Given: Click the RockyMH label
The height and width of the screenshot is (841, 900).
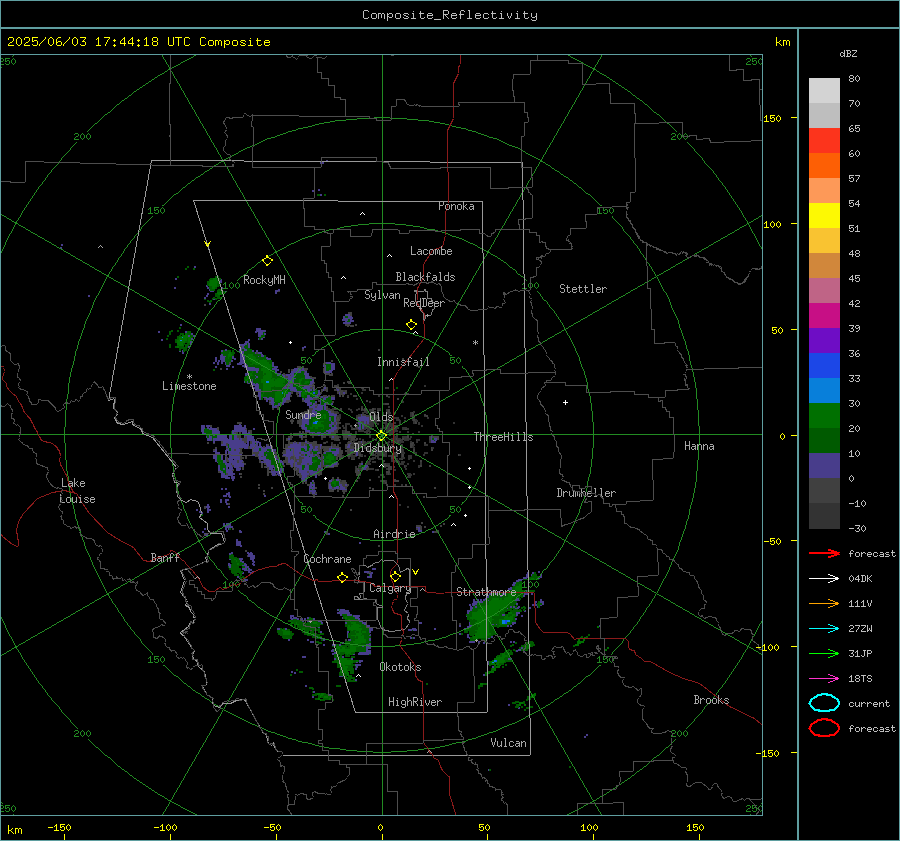Looking at the screenshot, I should click(264, 280).
